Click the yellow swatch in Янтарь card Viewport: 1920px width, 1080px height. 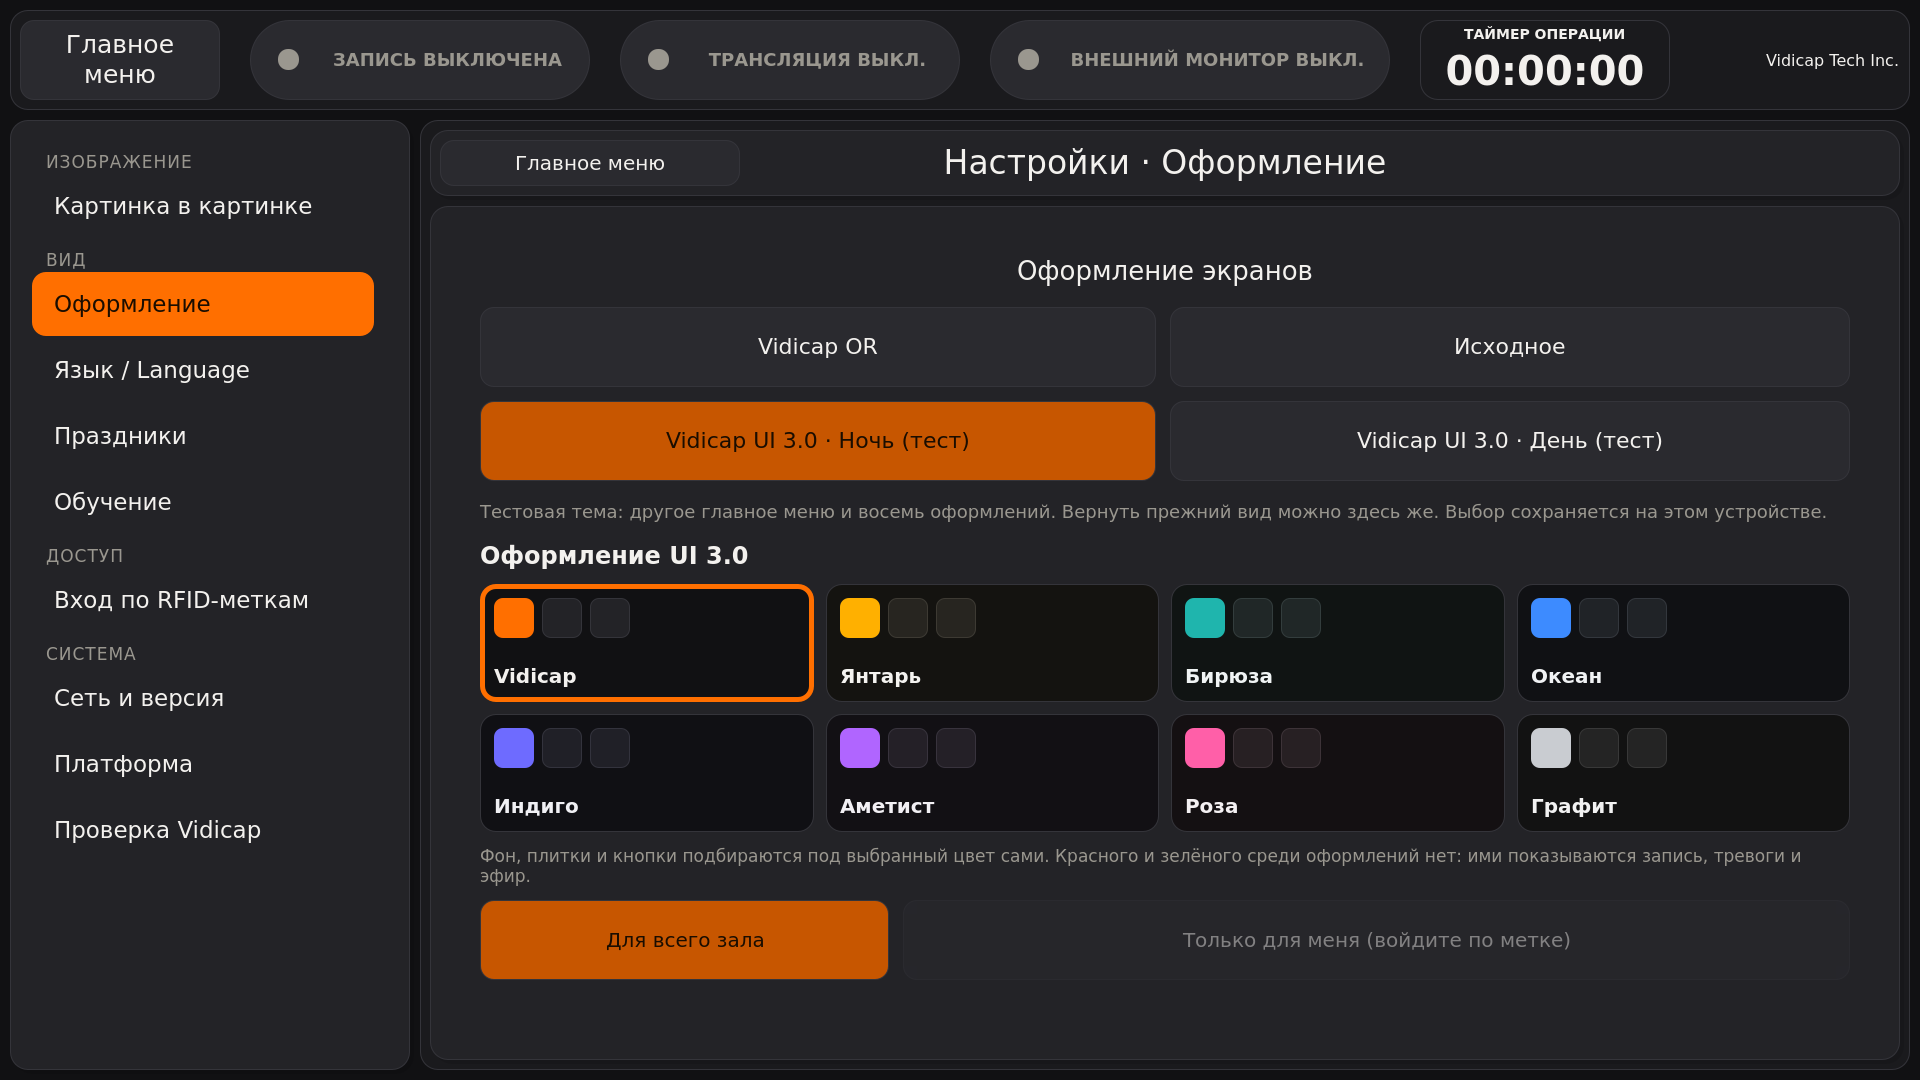click(860, 618)
